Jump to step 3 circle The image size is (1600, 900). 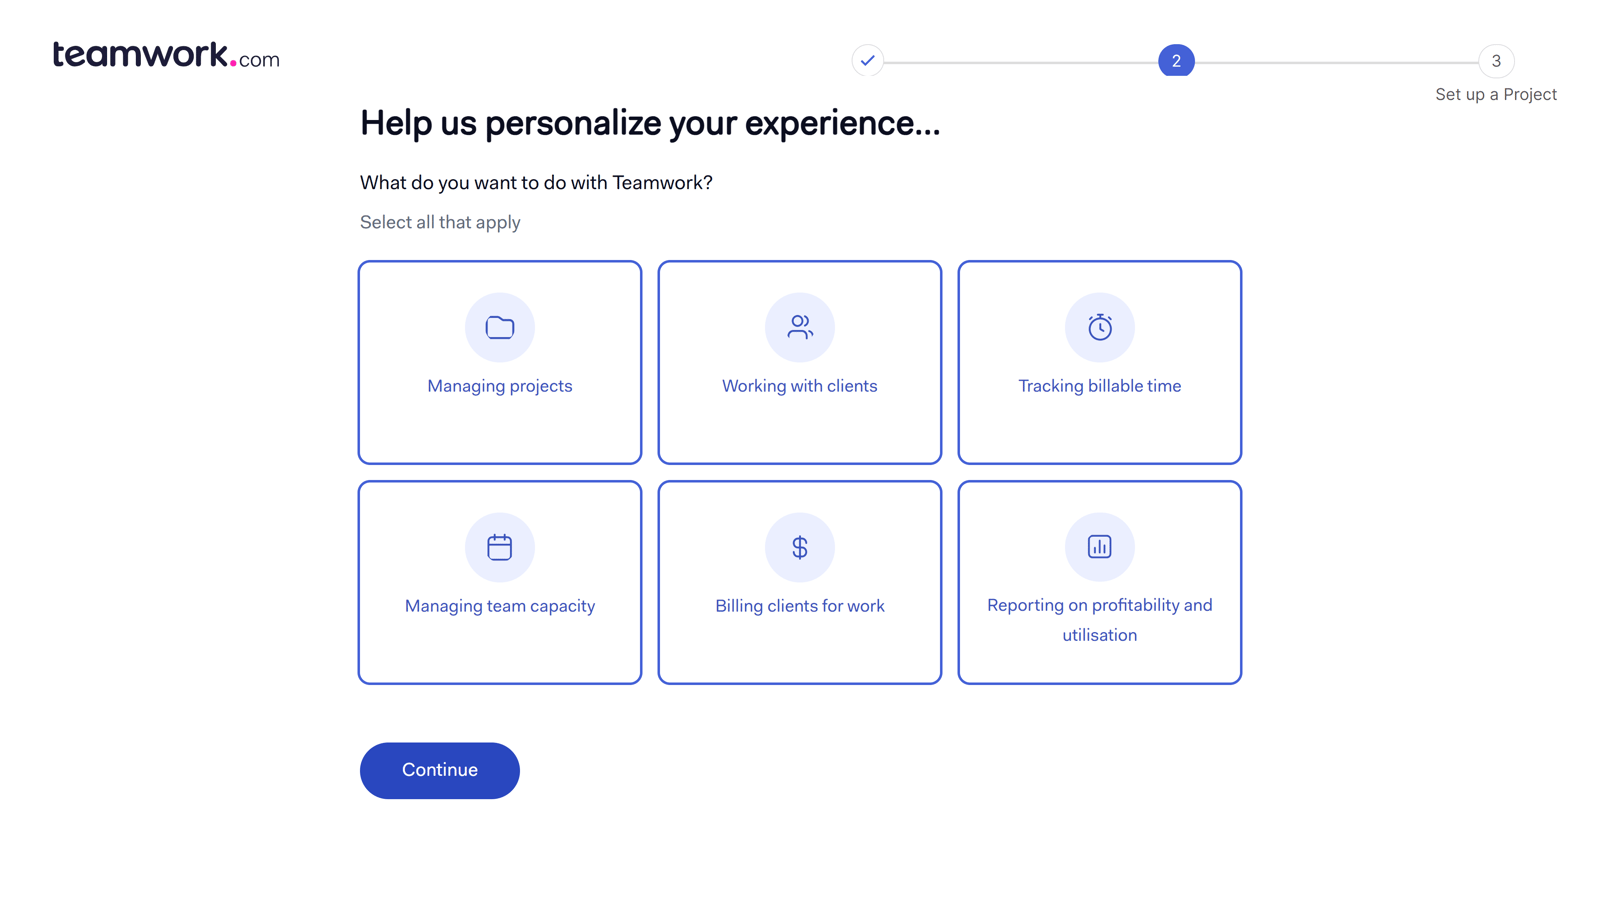[x=1496, y=61]
